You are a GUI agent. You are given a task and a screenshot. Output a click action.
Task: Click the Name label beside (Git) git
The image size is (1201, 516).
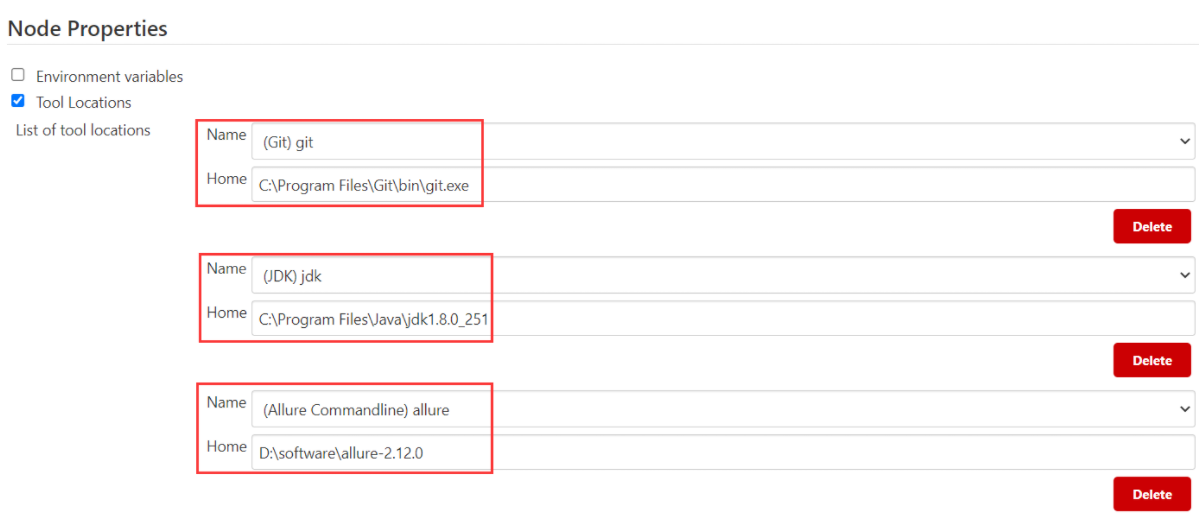(226, 135)
